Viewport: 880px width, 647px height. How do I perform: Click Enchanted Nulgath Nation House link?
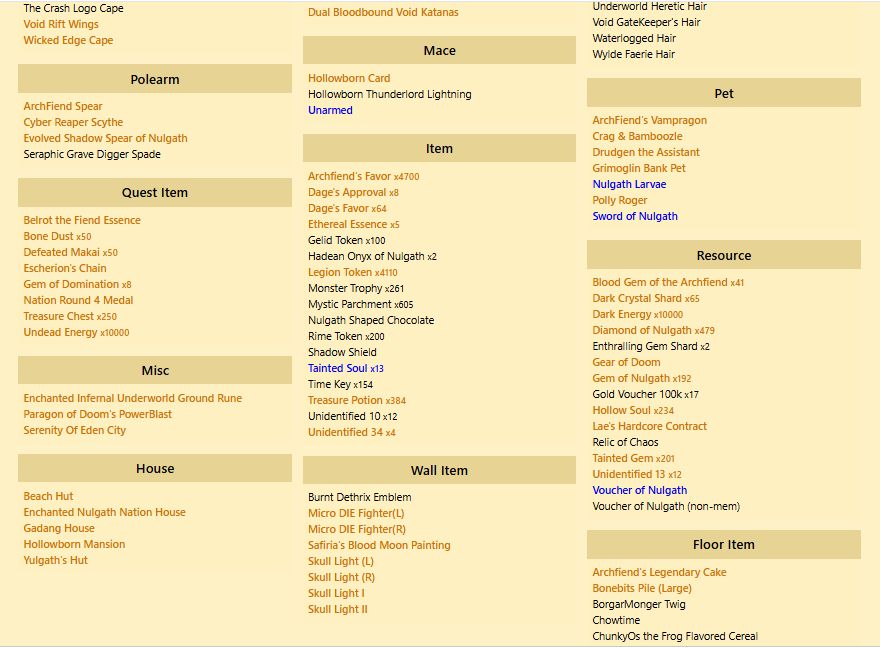coord(104,512)
